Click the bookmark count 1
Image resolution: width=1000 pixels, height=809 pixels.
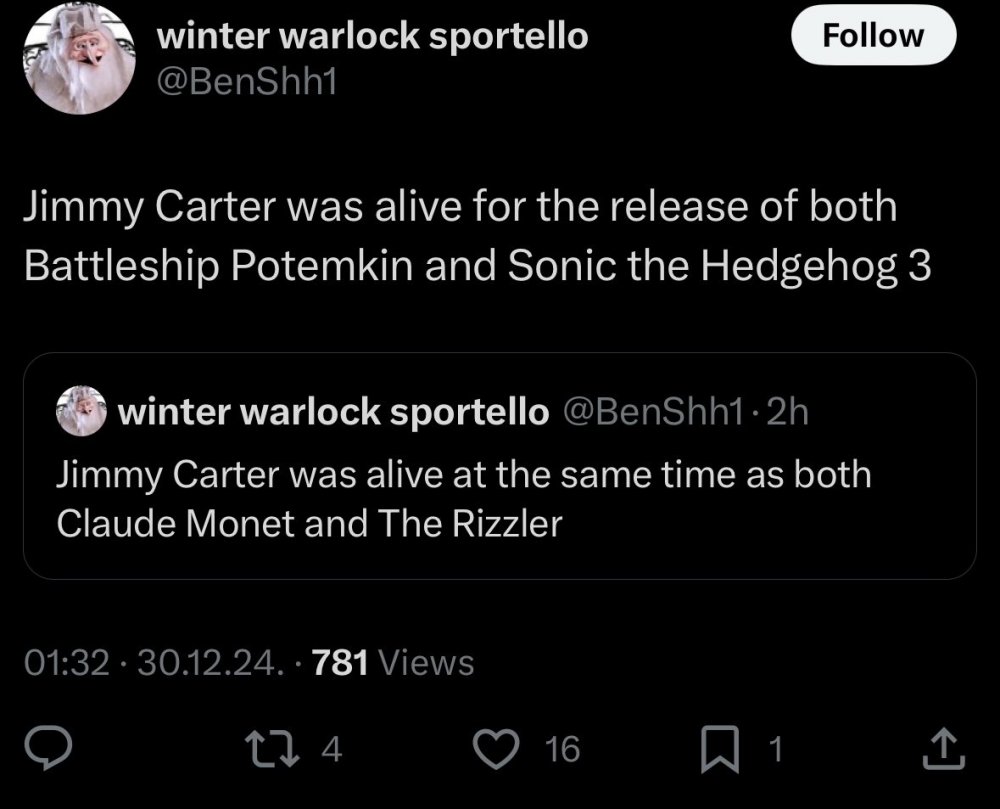pos(775,749)
